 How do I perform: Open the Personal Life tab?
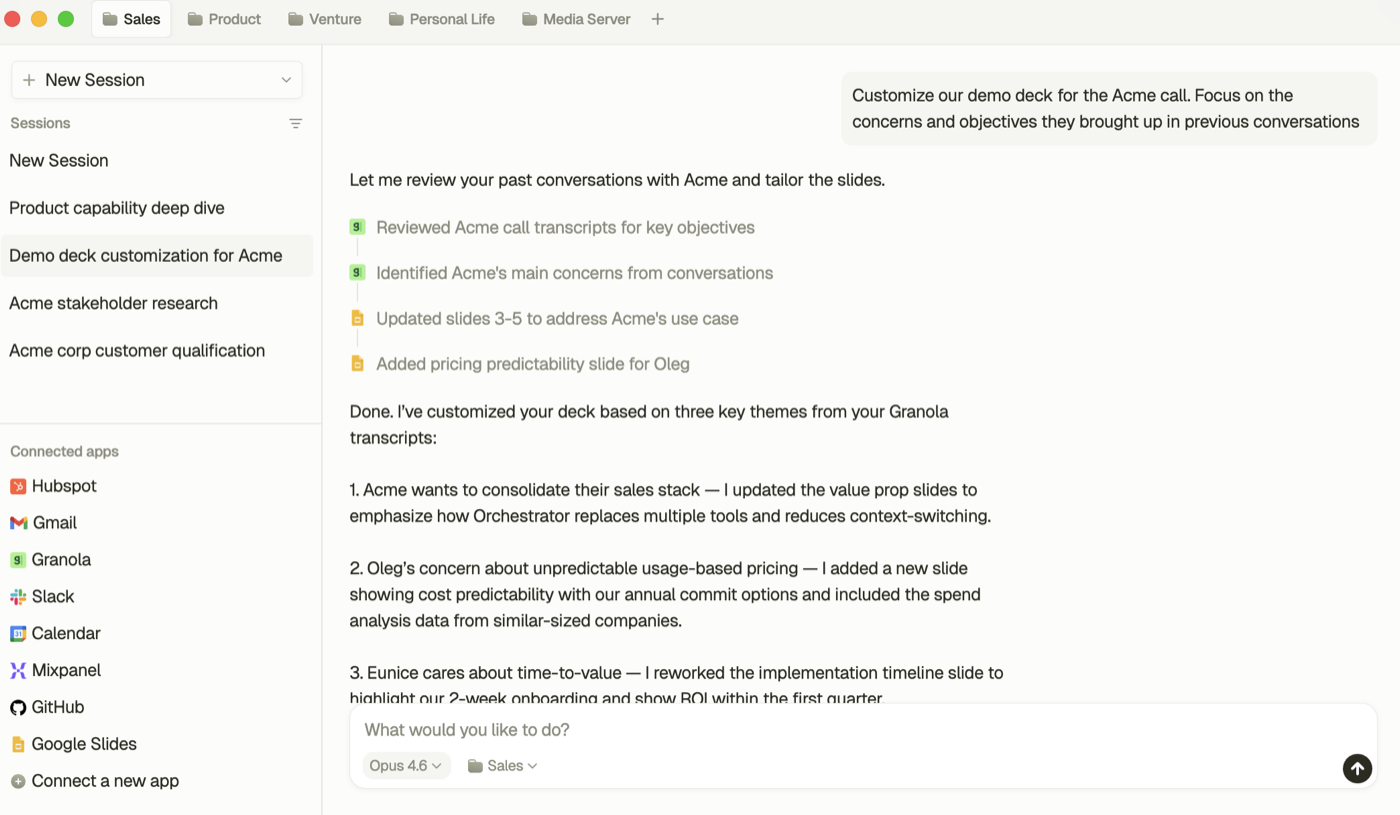pos(441,19)
